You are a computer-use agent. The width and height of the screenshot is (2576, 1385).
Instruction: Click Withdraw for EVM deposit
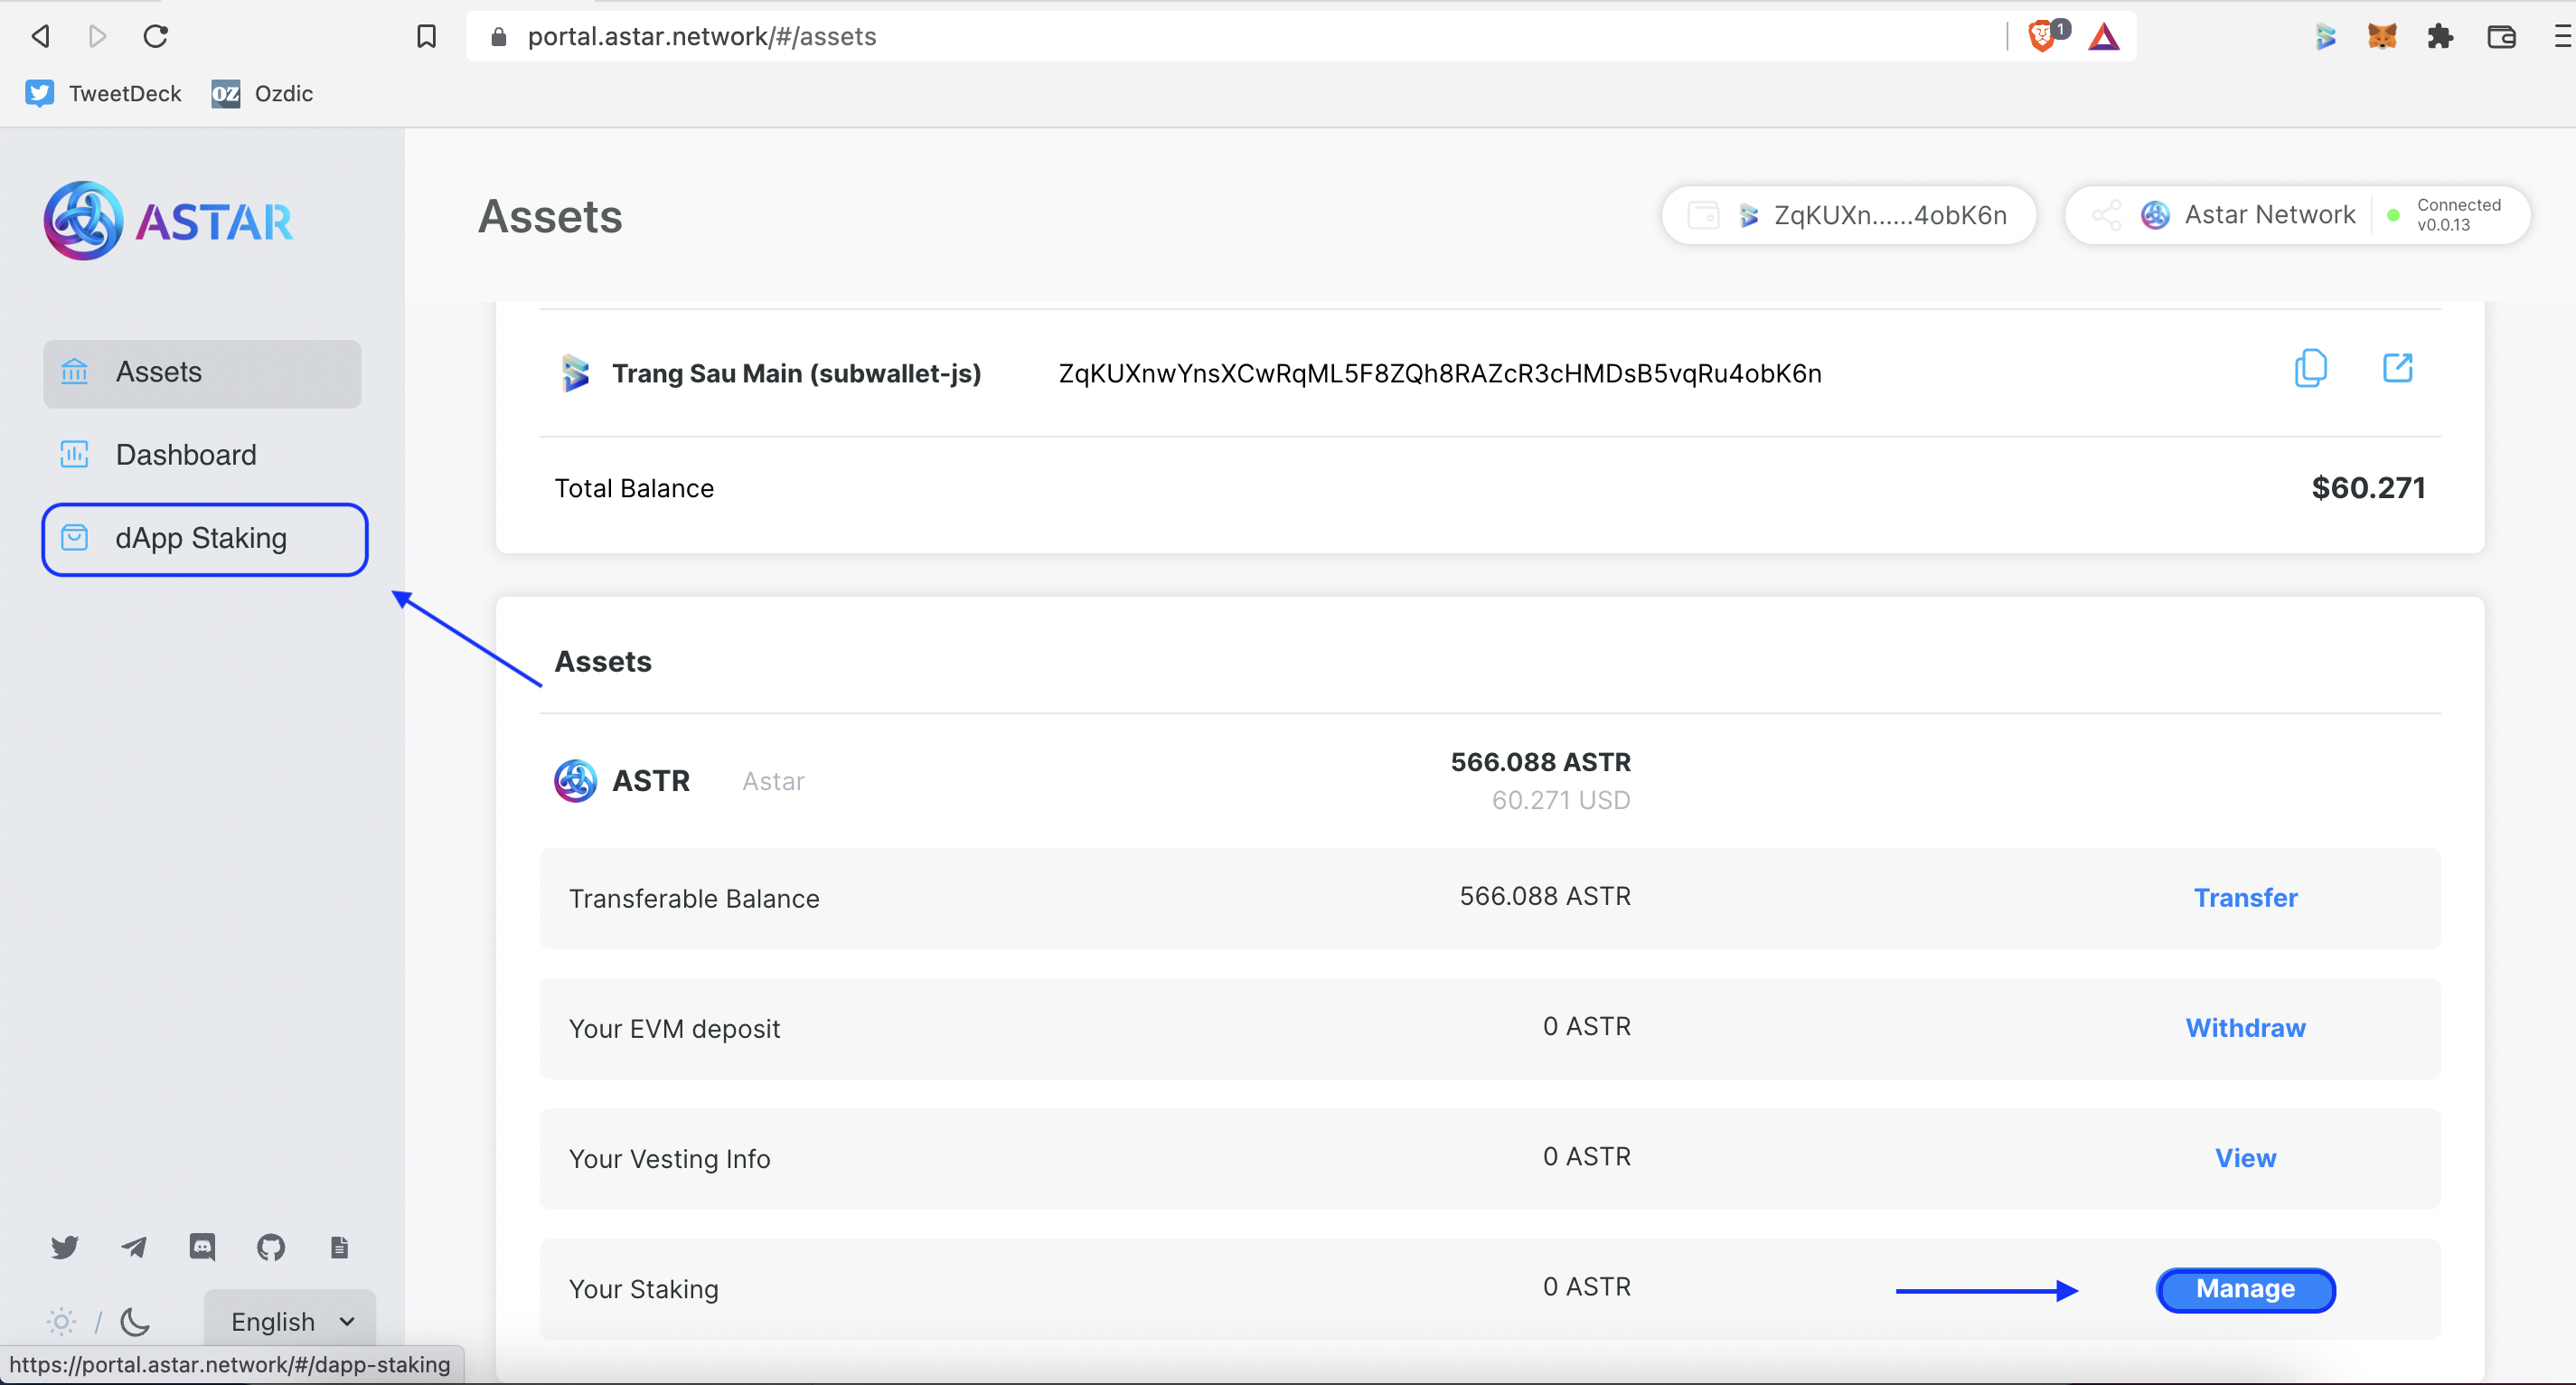pyautogui.click(x=2245, y=1028)
